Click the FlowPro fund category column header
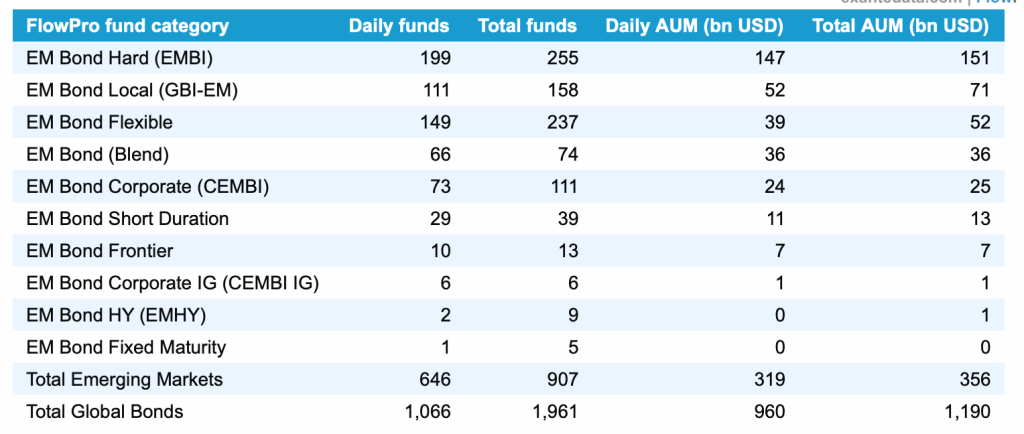1024x434 pixels. [x=127, y=26]
